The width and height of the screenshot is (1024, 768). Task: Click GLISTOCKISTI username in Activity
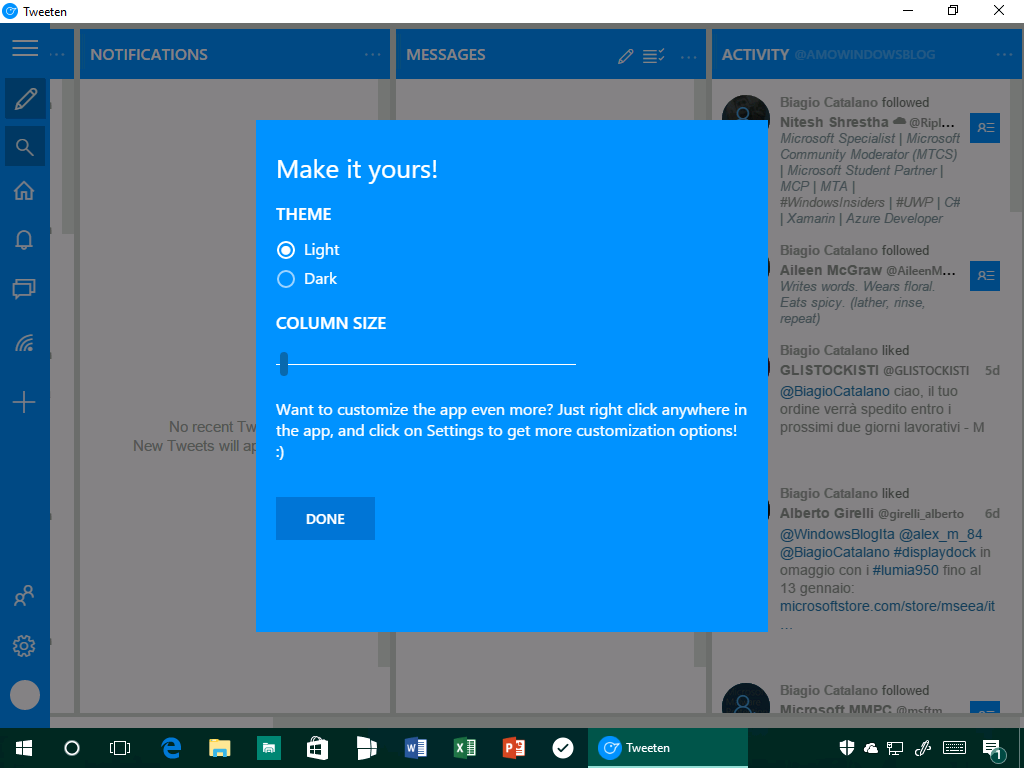(829, 370)
